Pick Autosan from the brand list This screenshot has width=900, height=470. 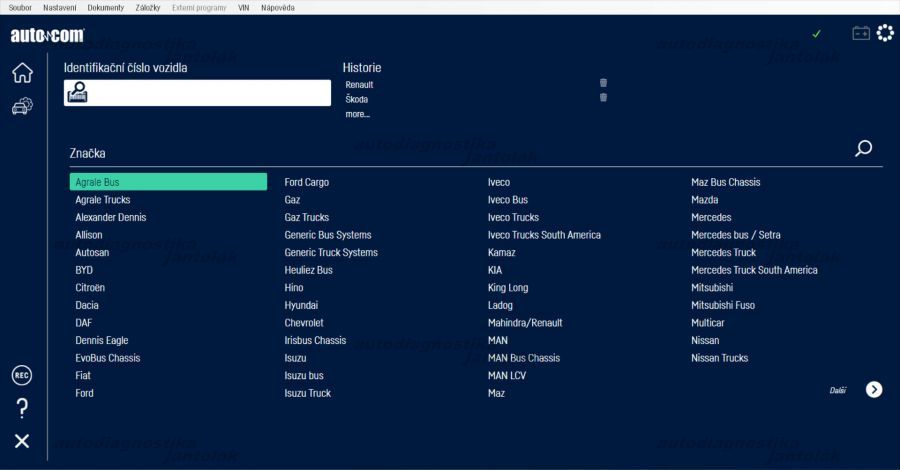click(x=92, y=253)
